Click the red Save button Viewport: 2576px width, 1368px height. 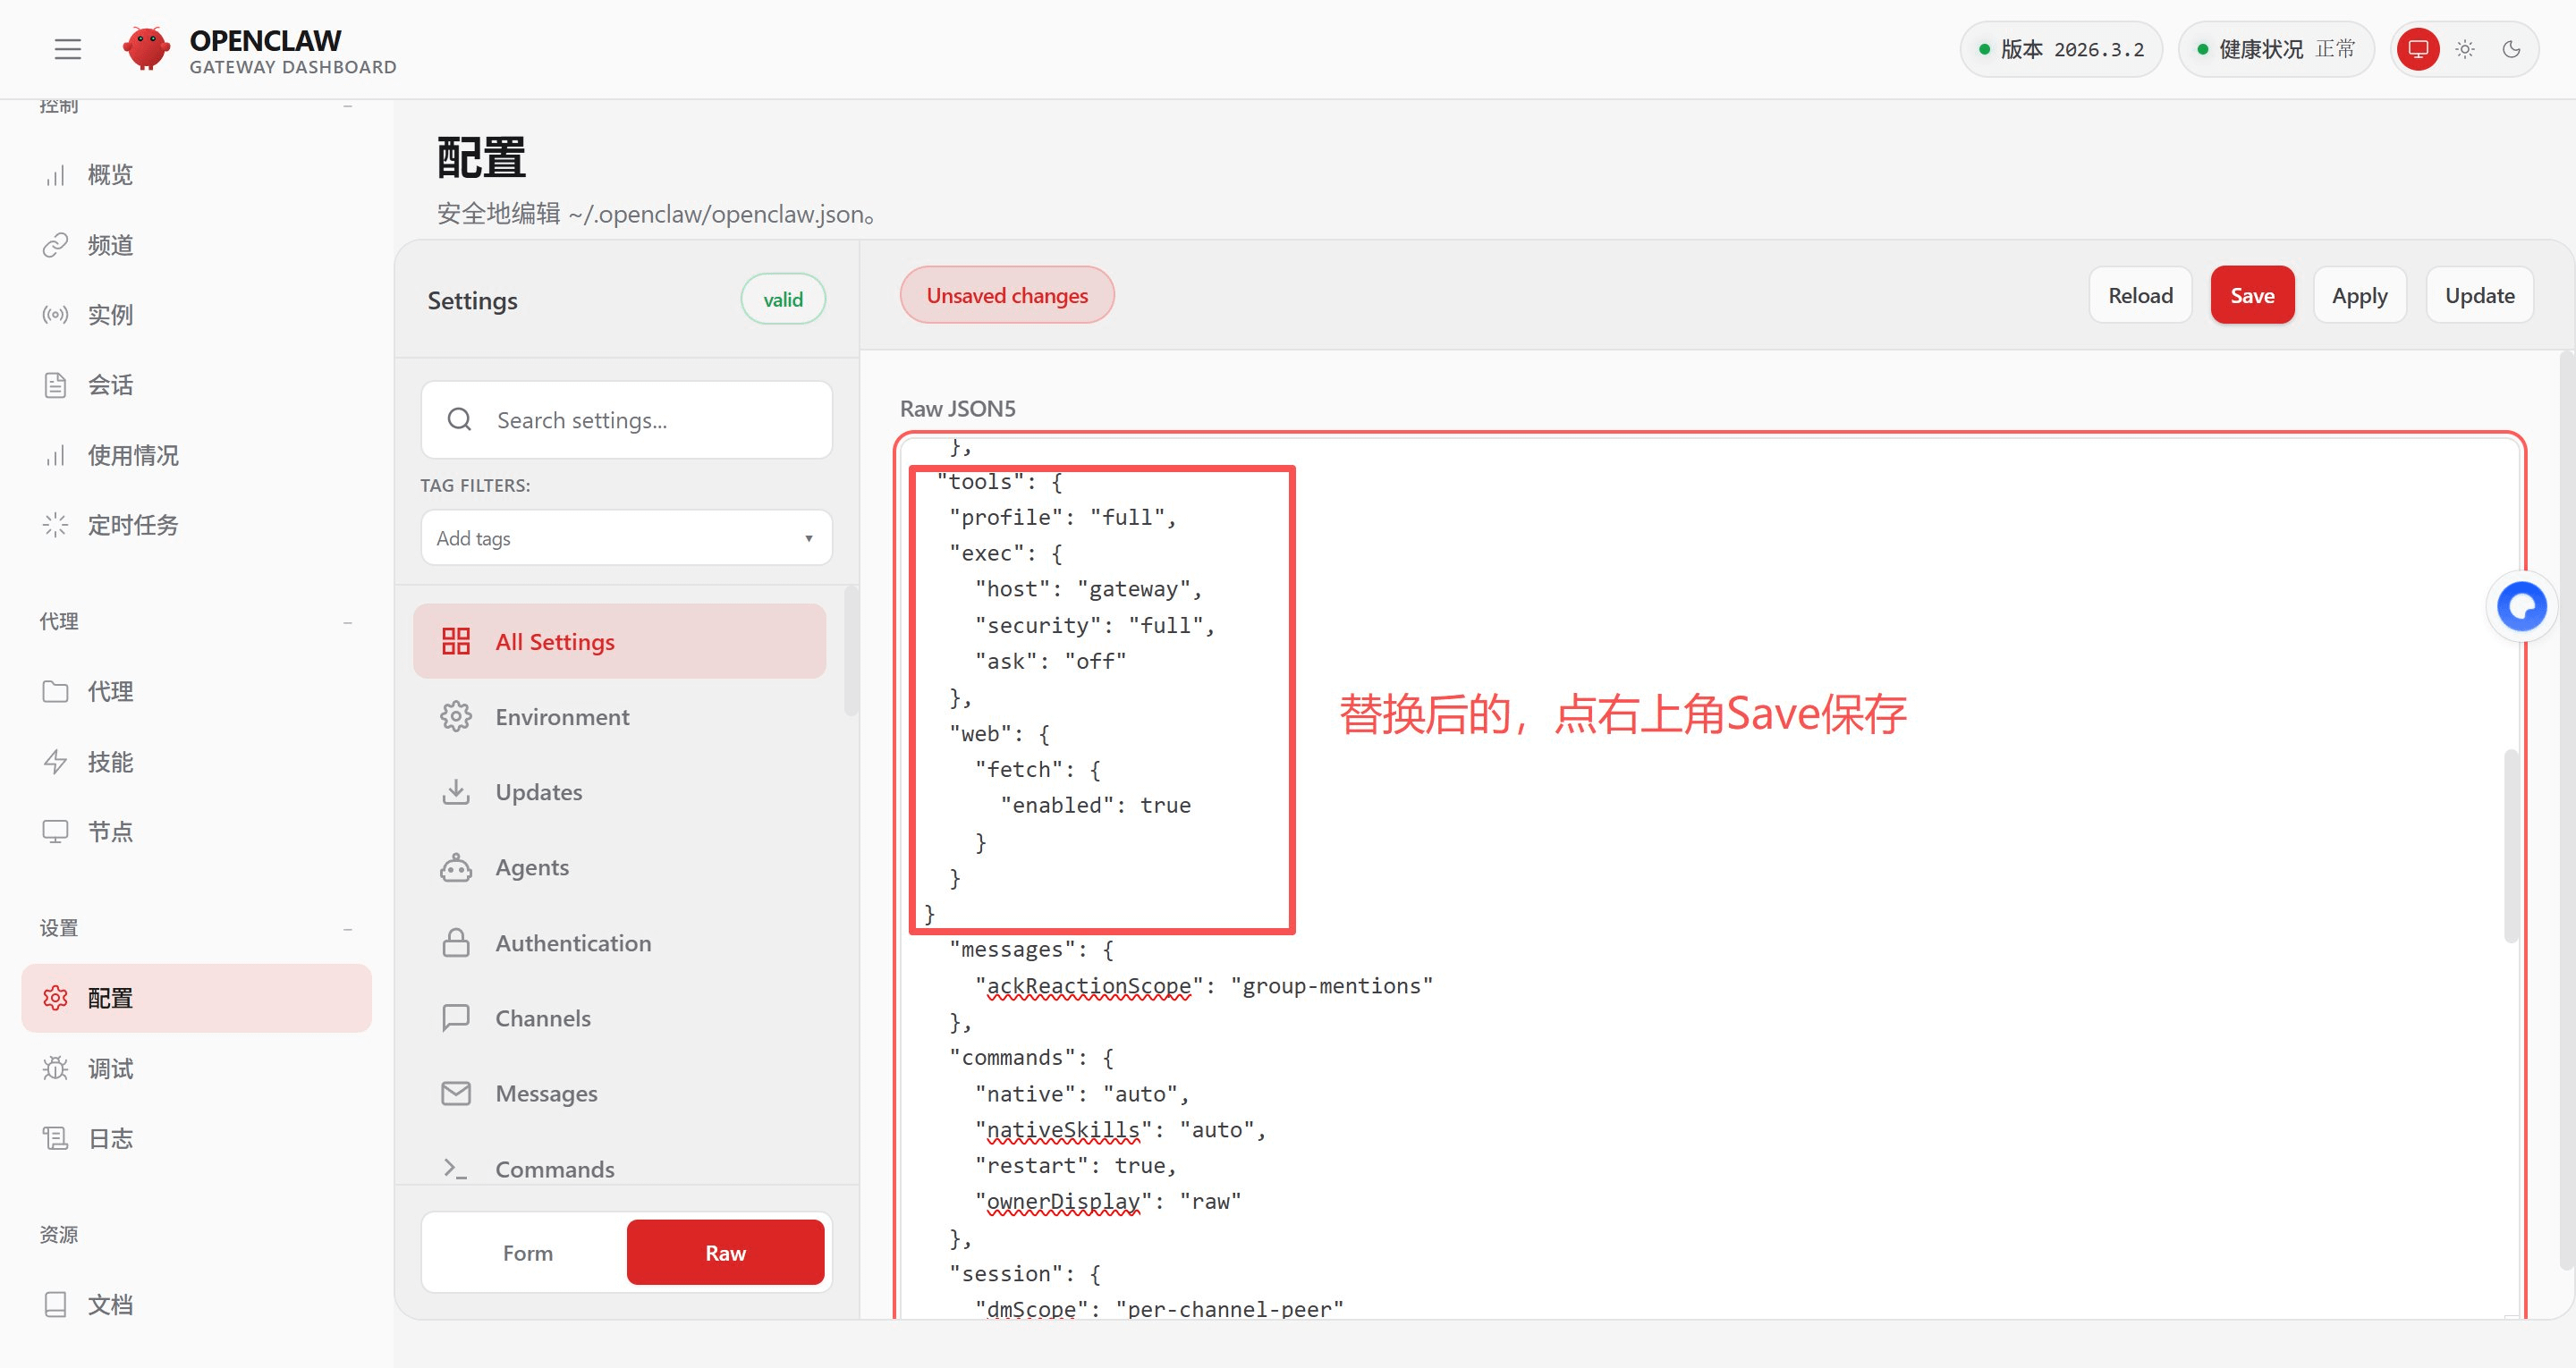point(2251,296)
